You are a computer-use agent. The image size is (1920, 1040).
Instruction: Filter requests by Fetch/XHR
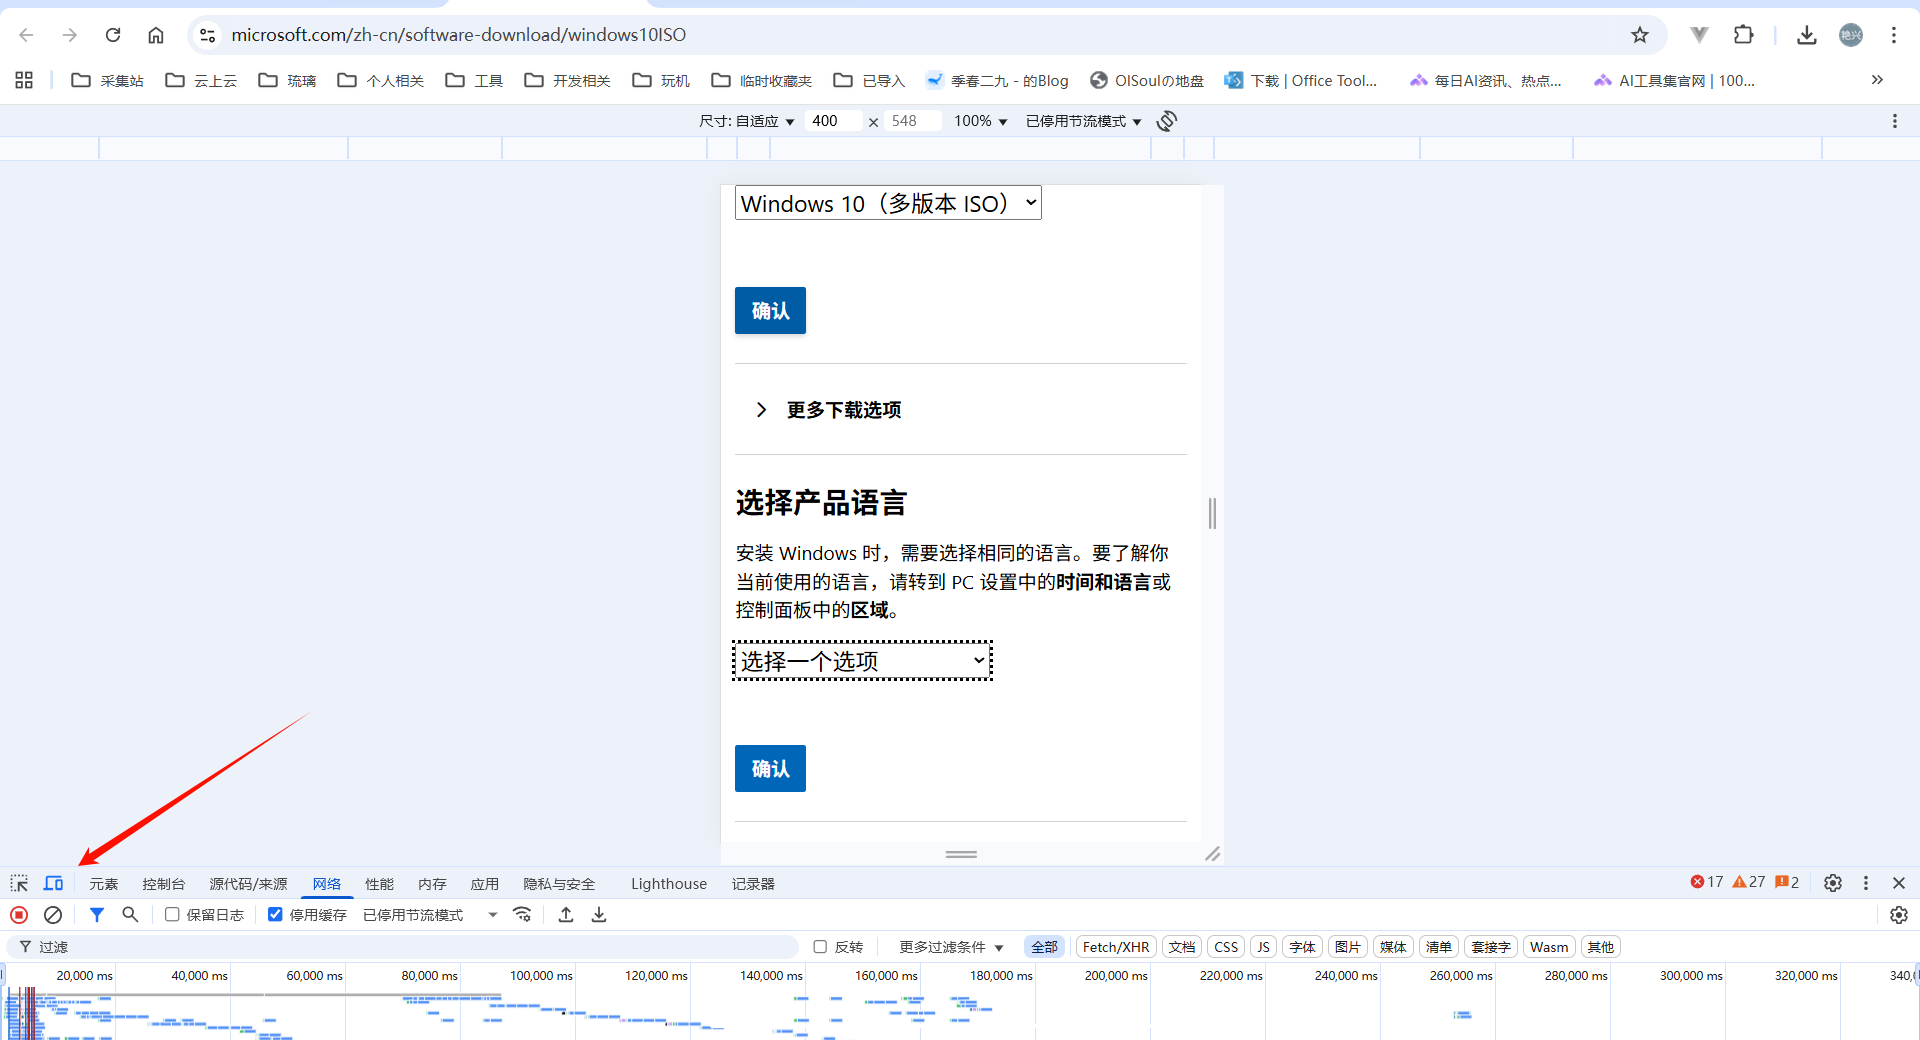click(1116, 947)
